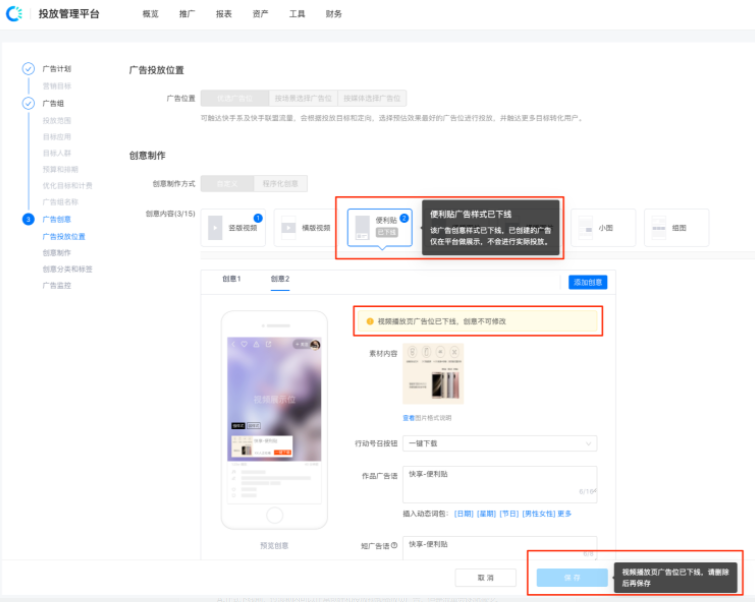Select the 竖版视频 creative card
The image size is (755, 602).
click(233, 228)
